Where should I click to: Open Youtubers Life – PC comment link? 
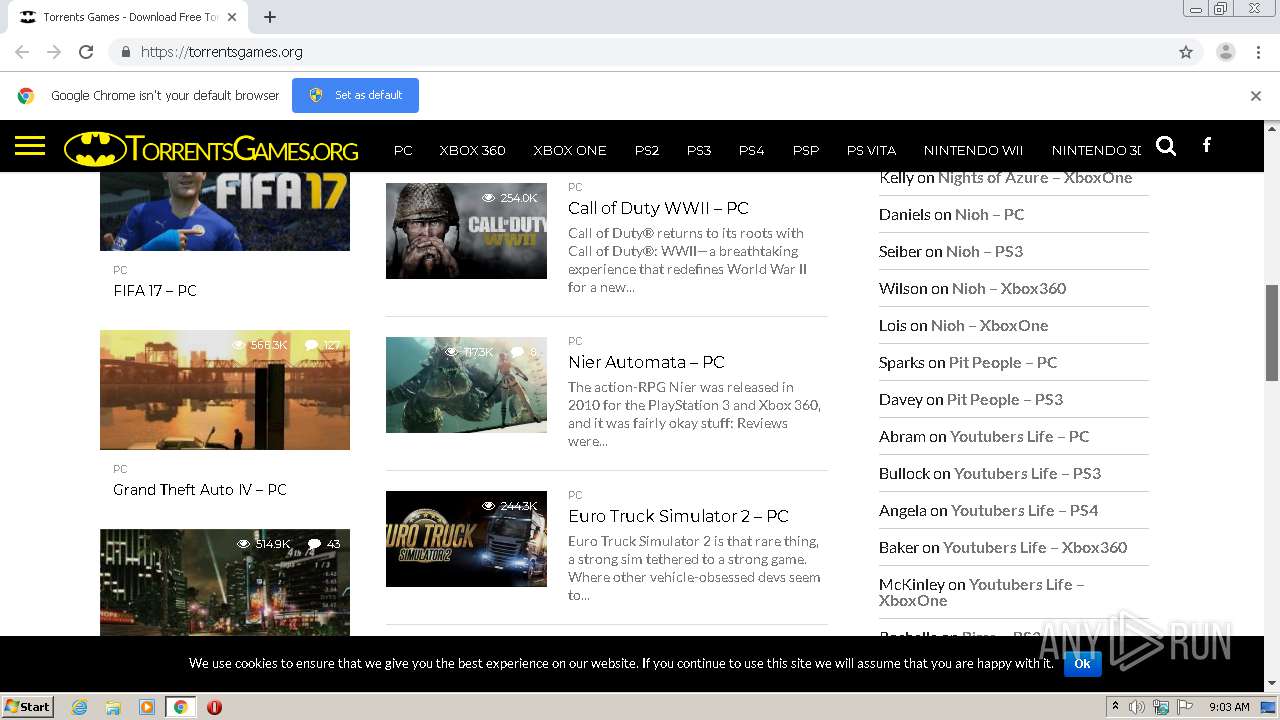pos(1020,436)
